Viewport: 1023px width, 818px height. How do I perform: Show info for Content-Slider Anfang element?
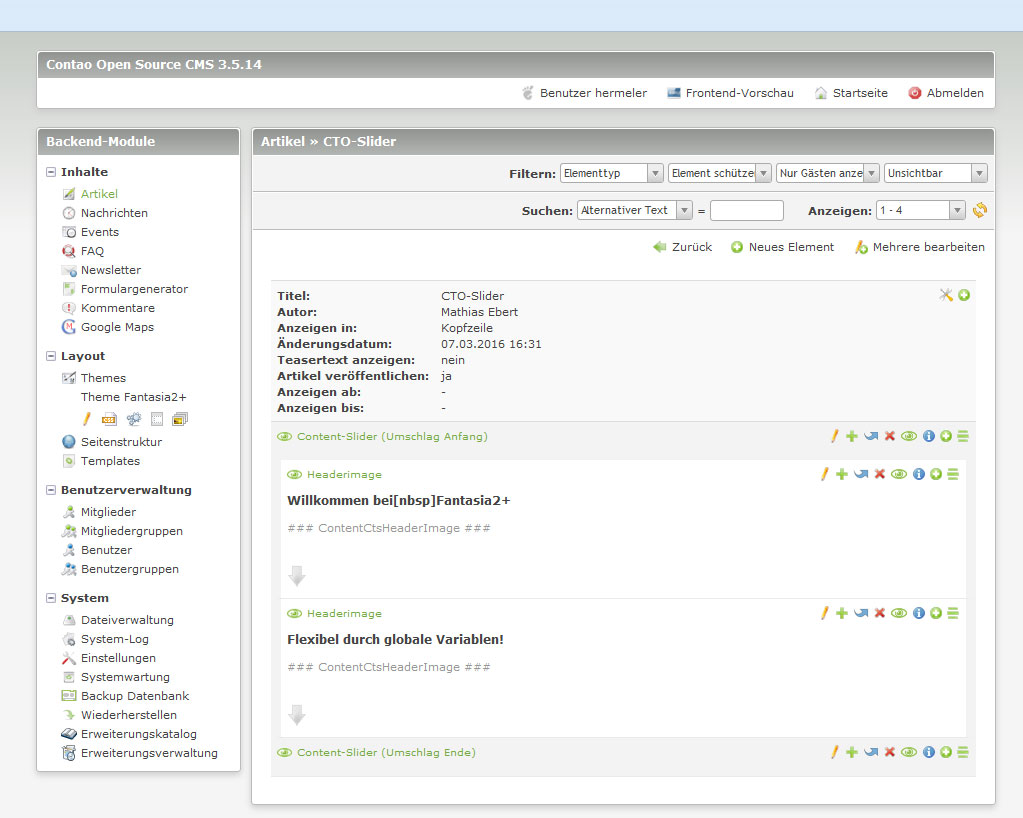pos(928,436)
